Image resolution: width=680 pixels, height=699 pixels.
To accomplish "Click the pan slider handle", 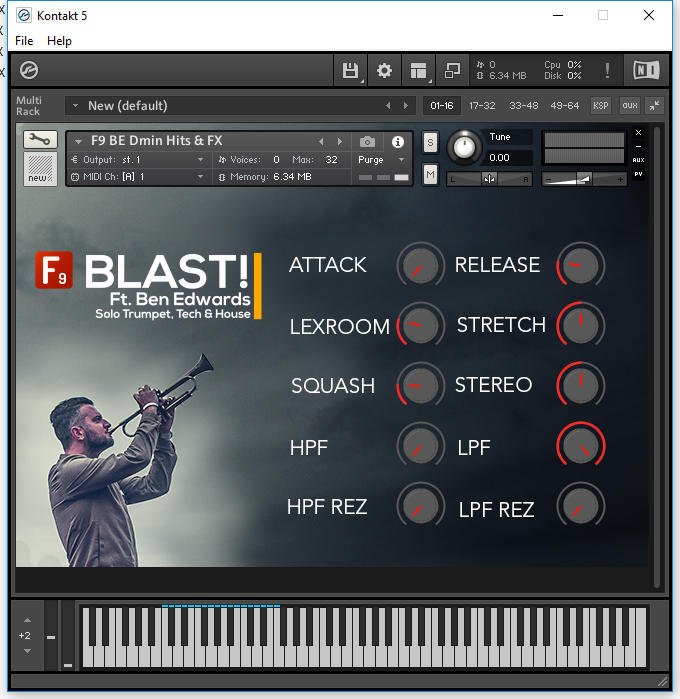I will tap(489, 179).
